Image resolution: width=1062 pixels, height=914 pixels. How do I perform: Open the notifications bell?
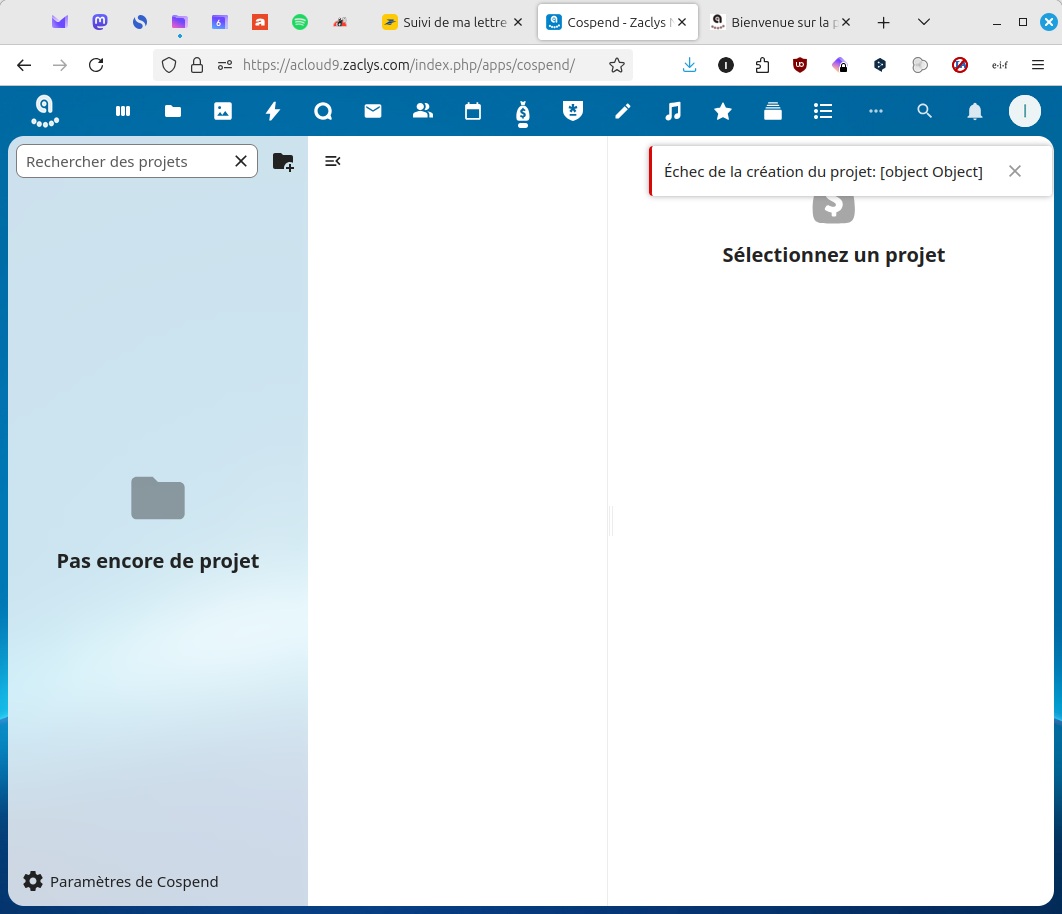975,111
